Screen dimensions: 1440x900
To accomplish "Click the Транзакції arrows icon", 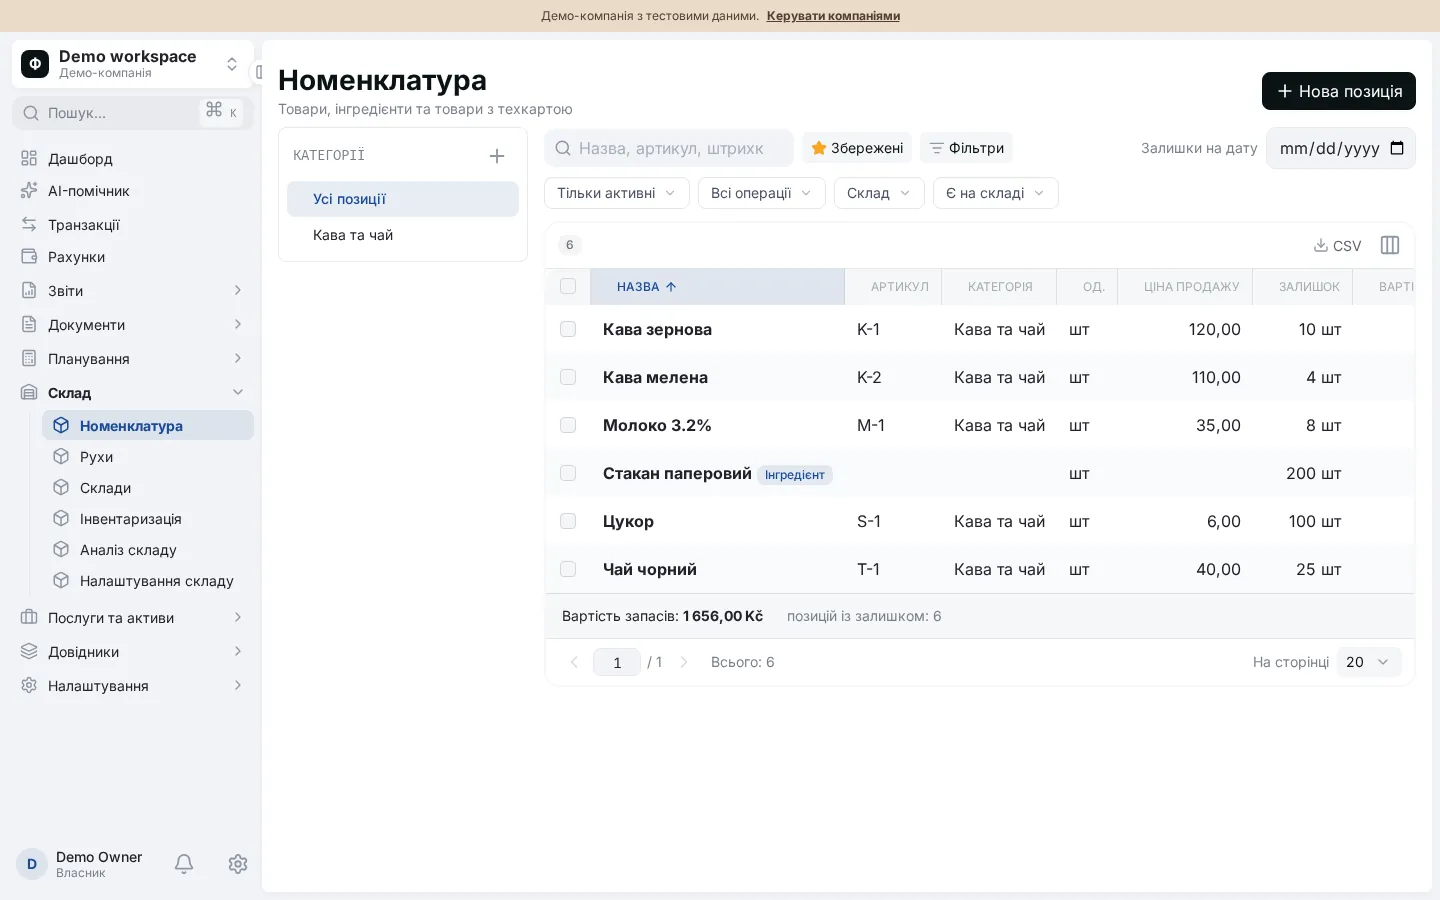I will 29,225.
